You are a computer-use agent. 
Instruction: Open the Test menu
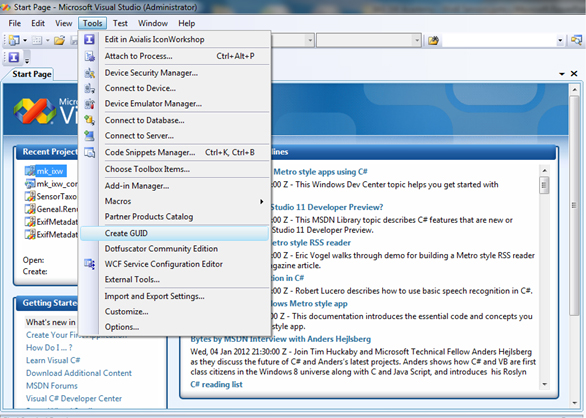[120, 23]
